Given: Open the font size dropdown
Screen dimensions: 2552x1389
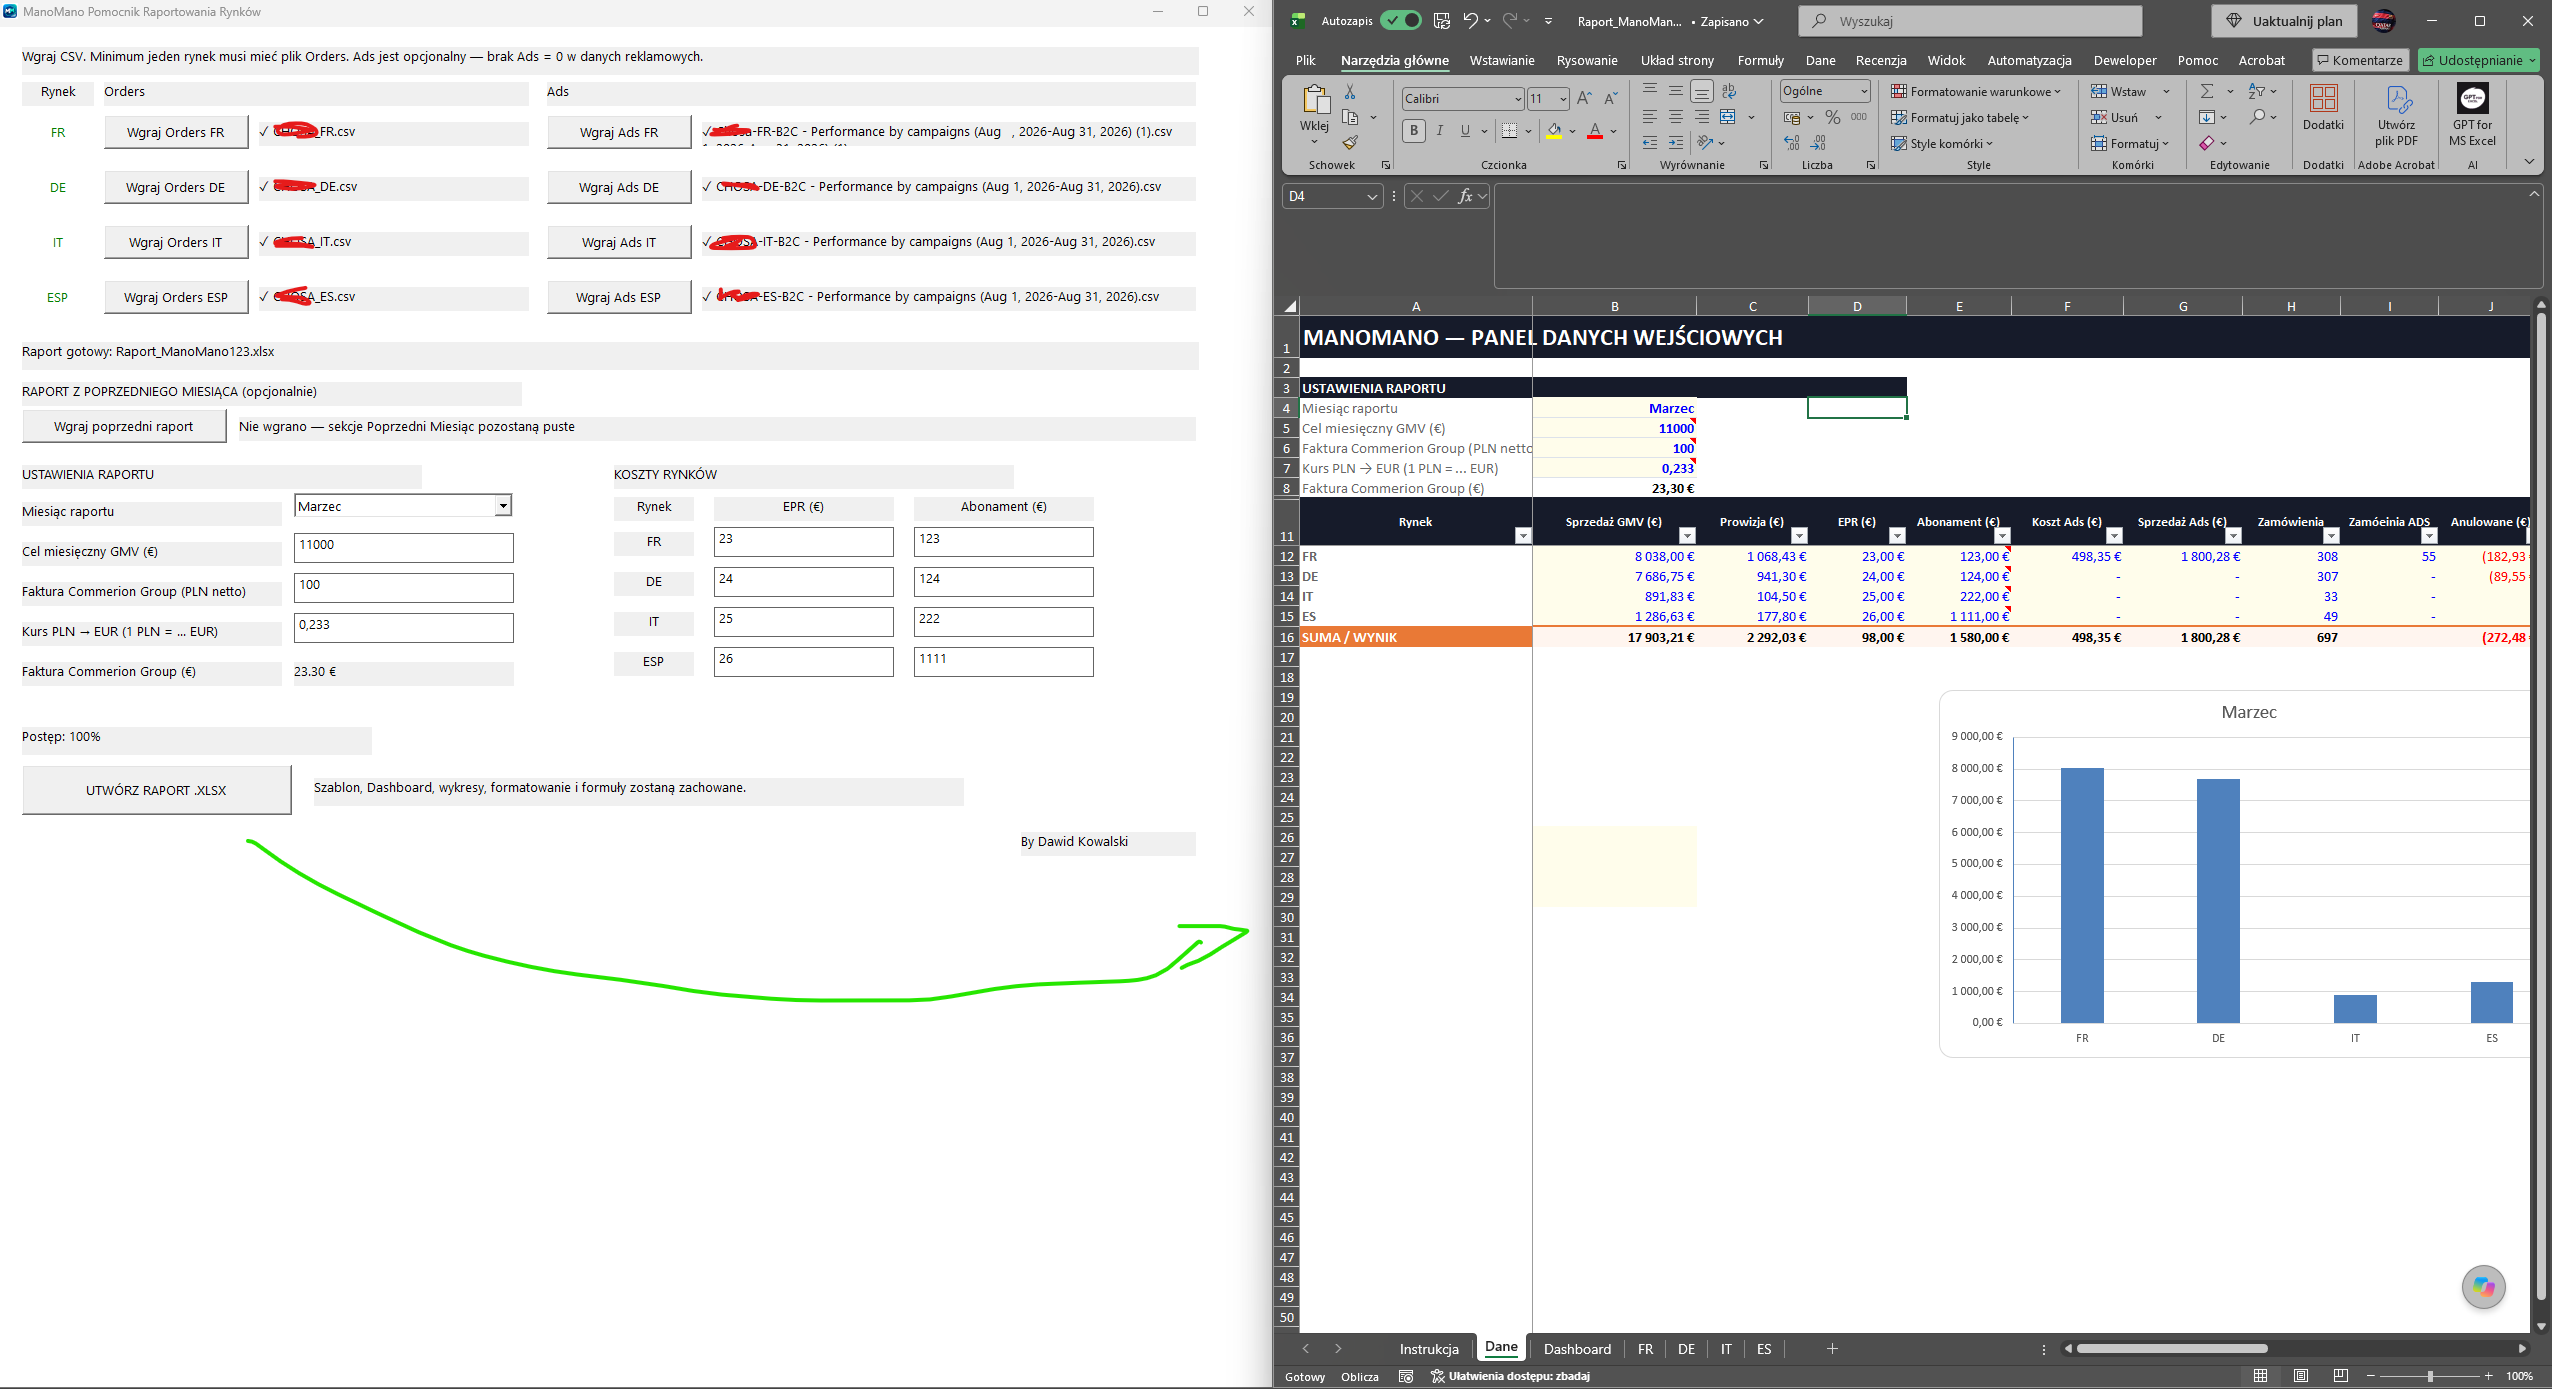Looking at the screenshot, I should pos(1563,98).
